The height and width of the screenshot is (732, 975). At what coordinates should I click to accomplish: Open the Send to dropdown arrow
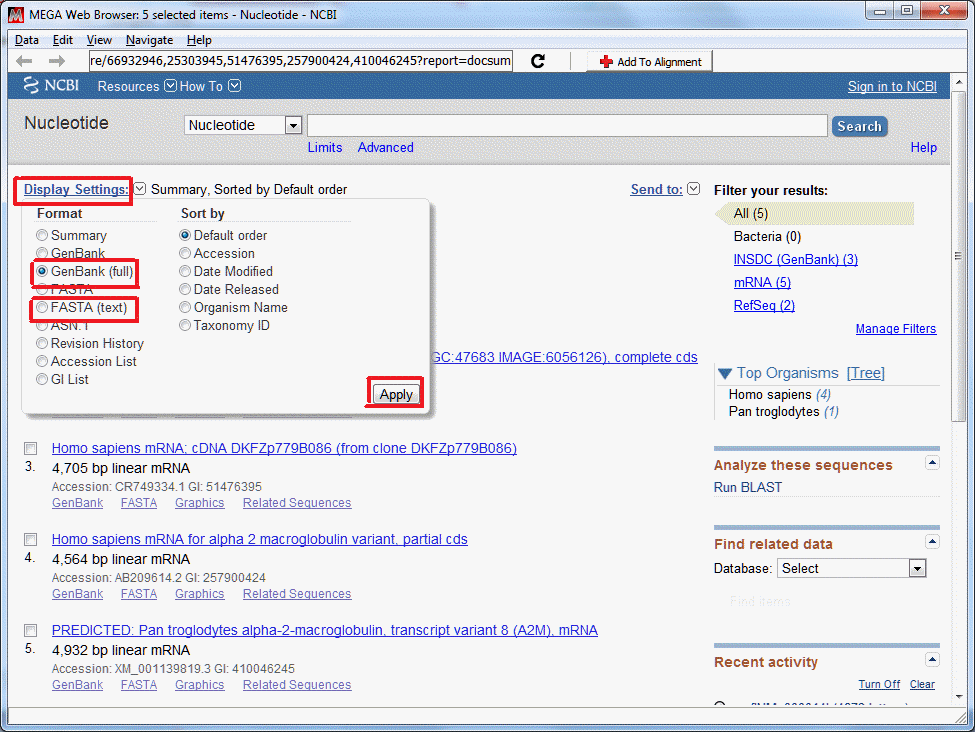pyautogui.click(x=694, y=188)
